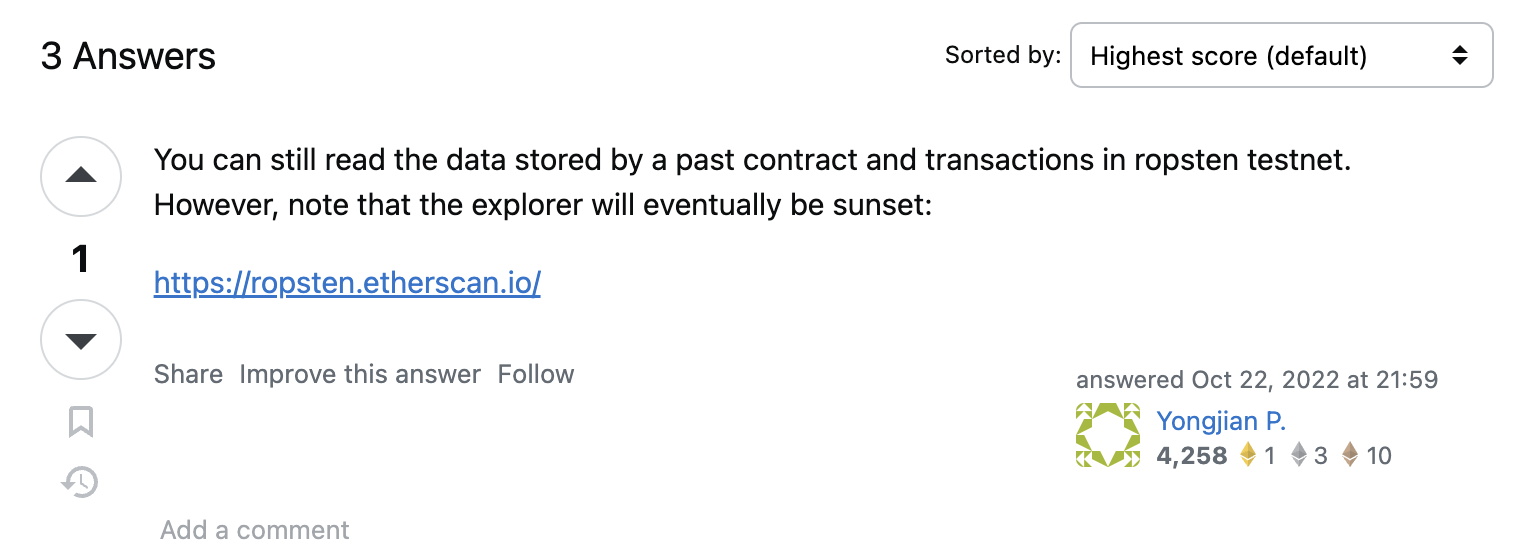Click the answered Oct 22, 2022 timestamp
1518x560 pixels.
tap(1314, 380)
